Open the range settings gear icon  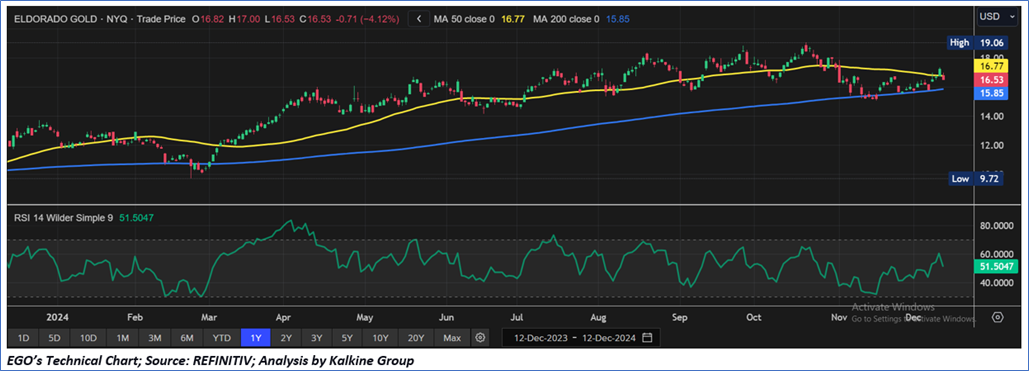480,338
